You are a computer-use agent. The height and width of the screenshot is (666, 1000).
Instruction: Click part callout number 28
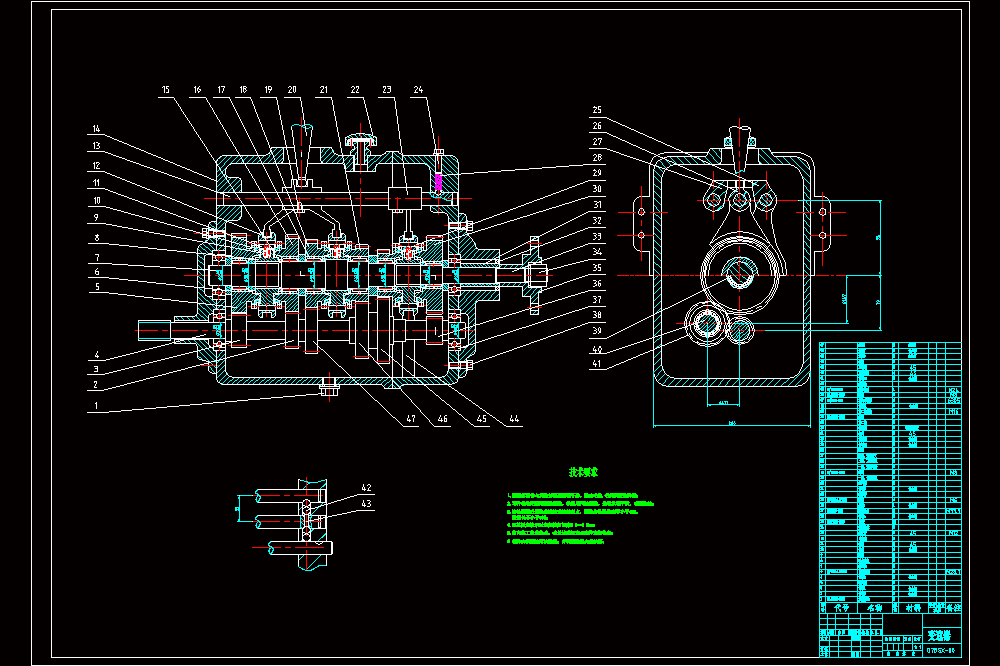(x=597, y=158)
